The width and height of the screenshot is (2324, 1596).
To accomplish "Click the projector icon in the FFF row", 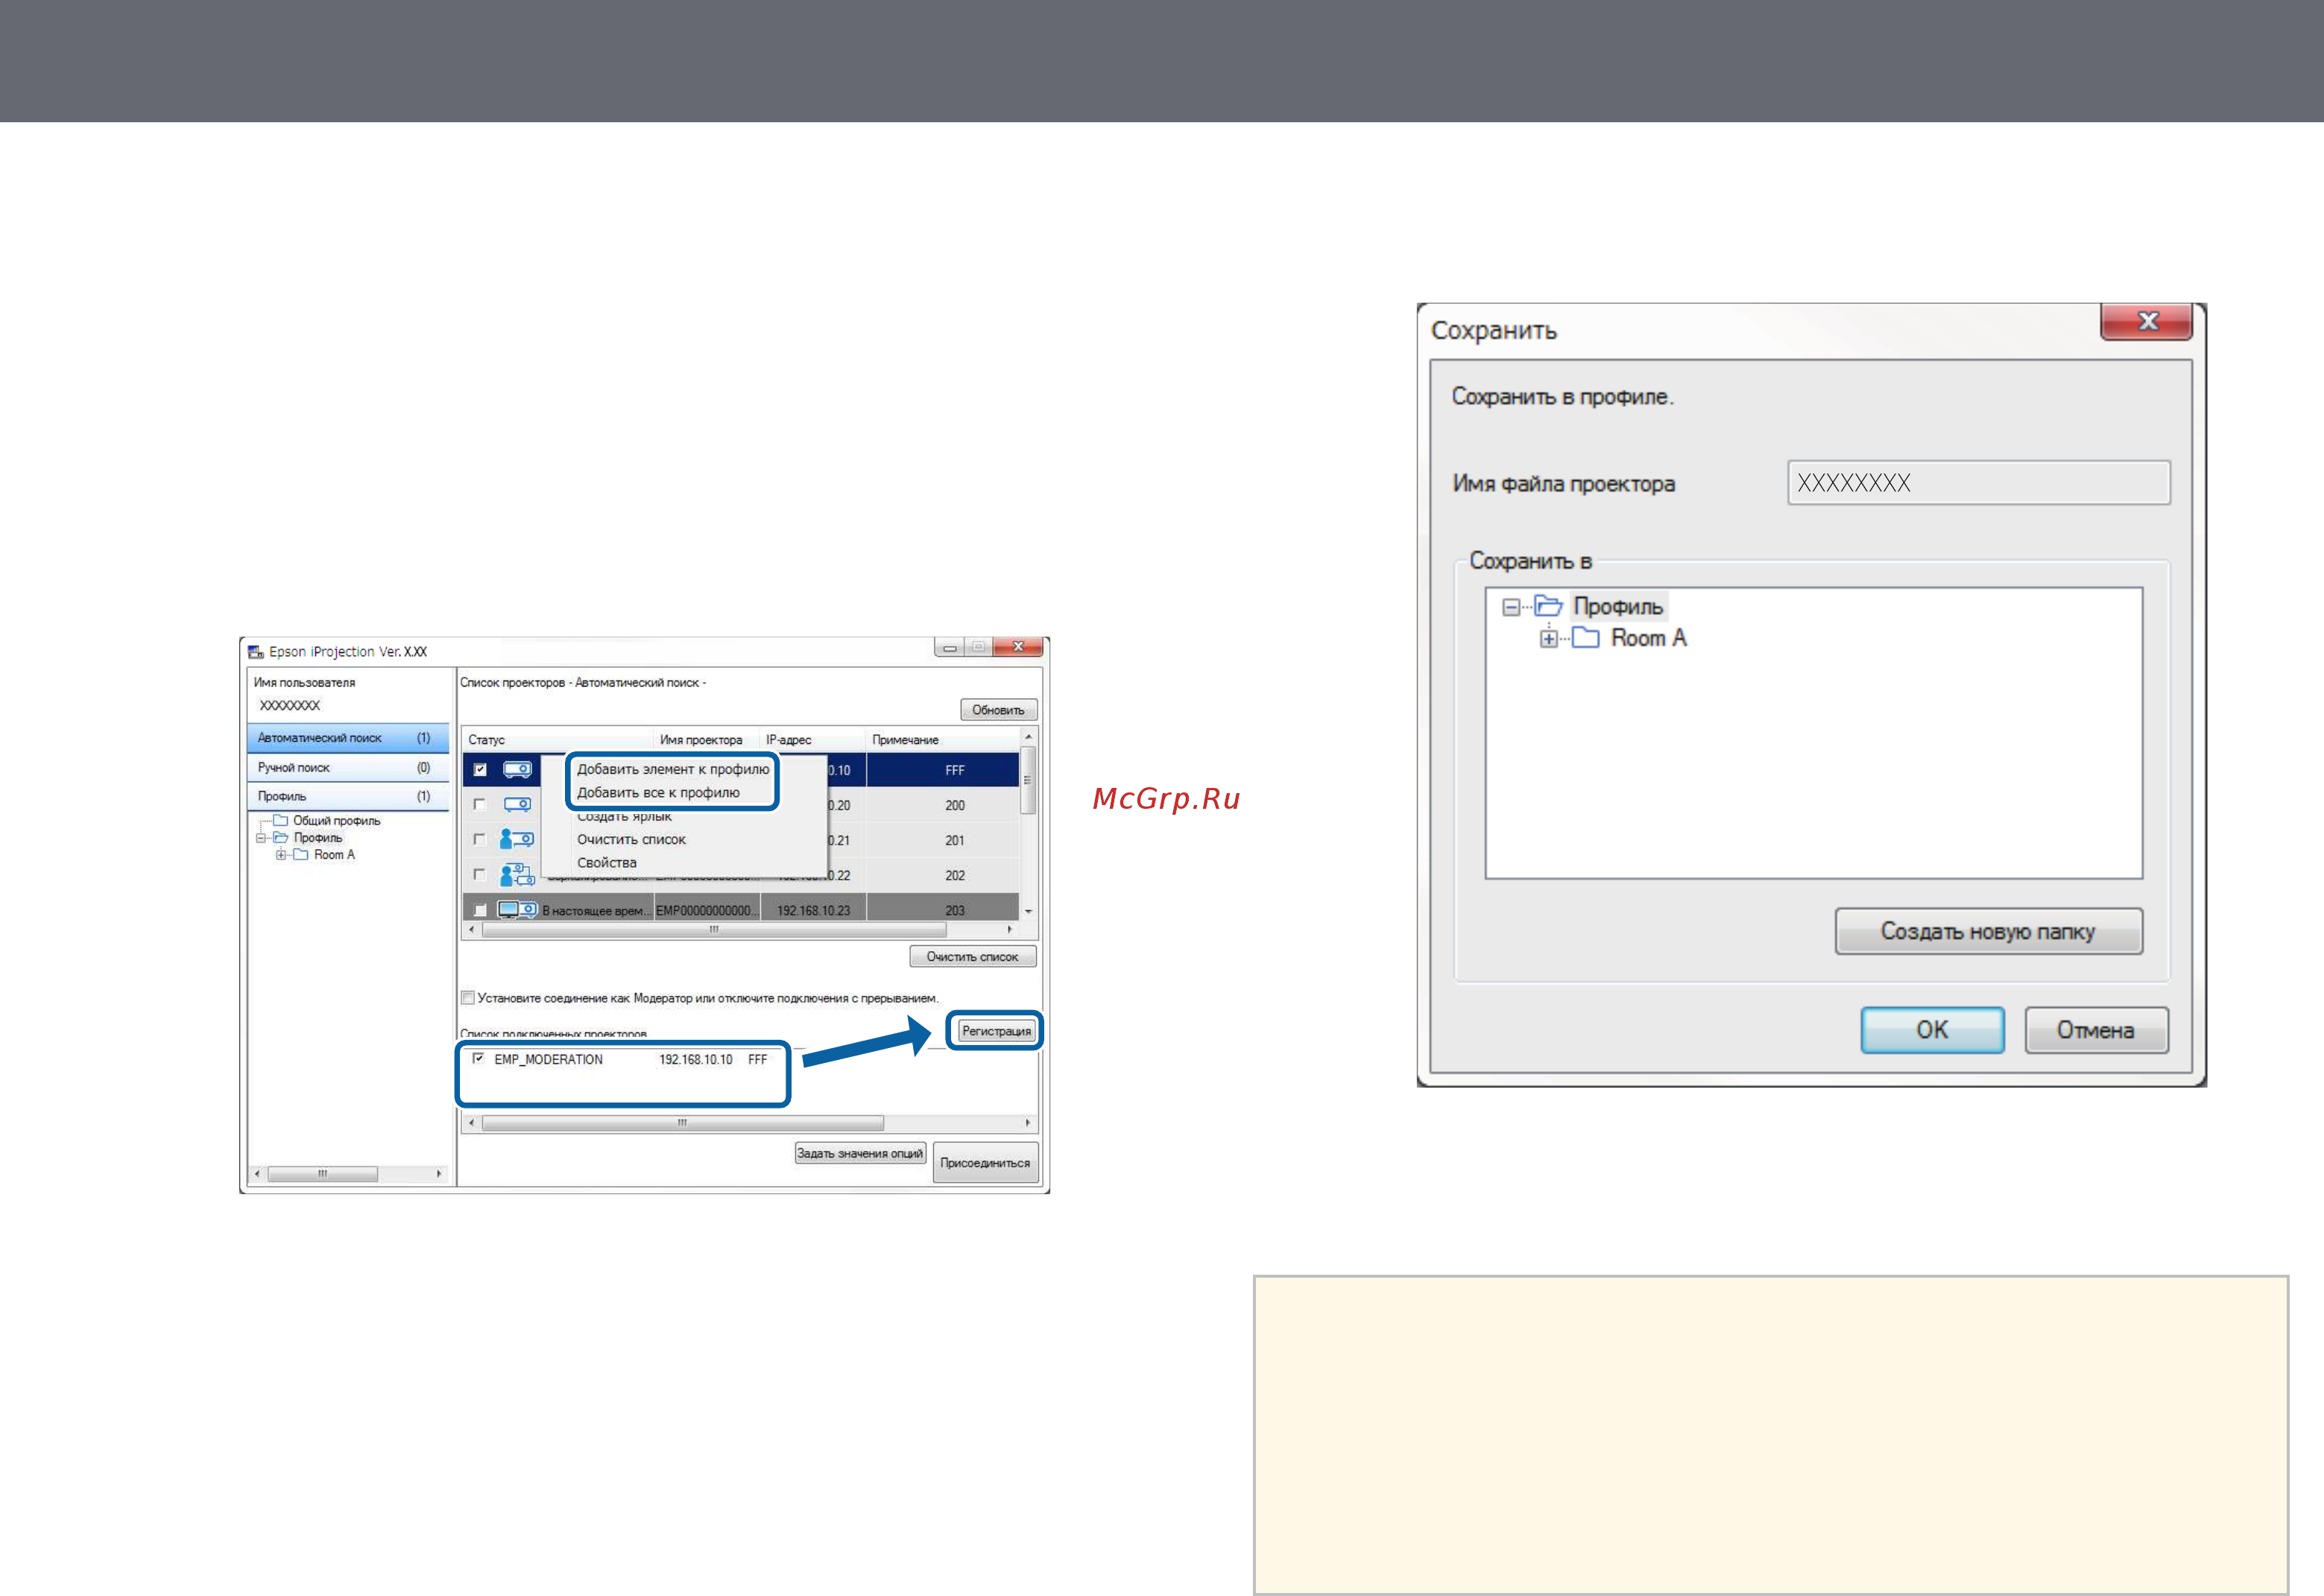I will 517,769.
